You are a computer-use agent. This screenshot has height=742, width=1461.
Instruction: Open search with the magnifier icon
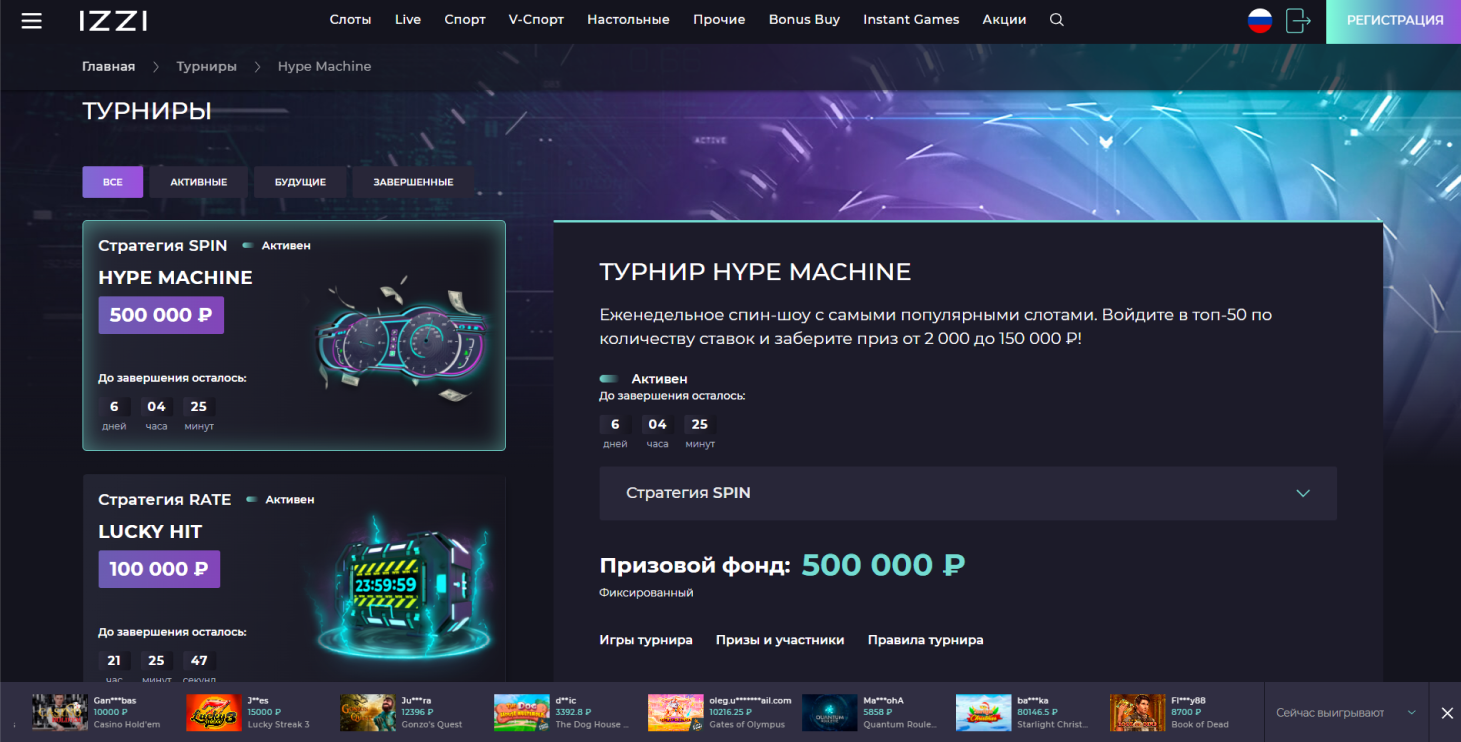tap(1057, 20)
